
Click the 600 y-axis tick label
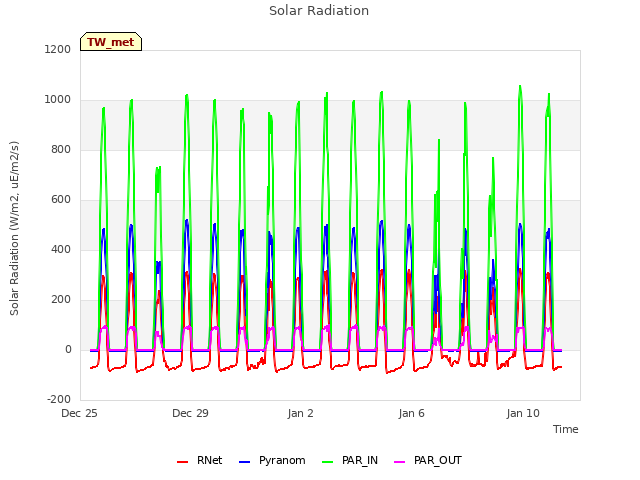tap(61, 200)
